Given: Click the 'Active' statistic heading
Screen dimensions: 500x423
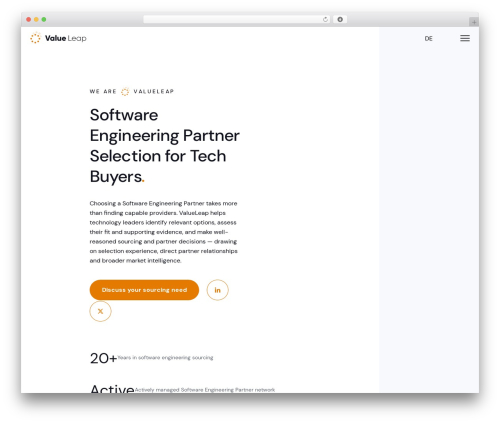Looking at the screenshot, I should [112, 388].
